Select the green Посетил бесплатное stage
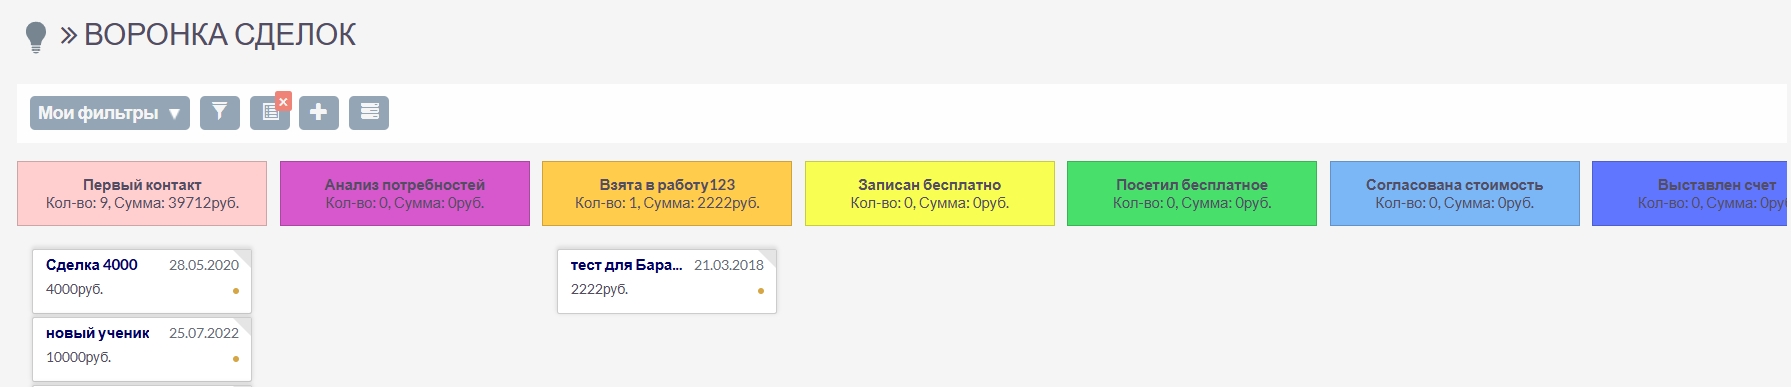 coord(1192,193)
